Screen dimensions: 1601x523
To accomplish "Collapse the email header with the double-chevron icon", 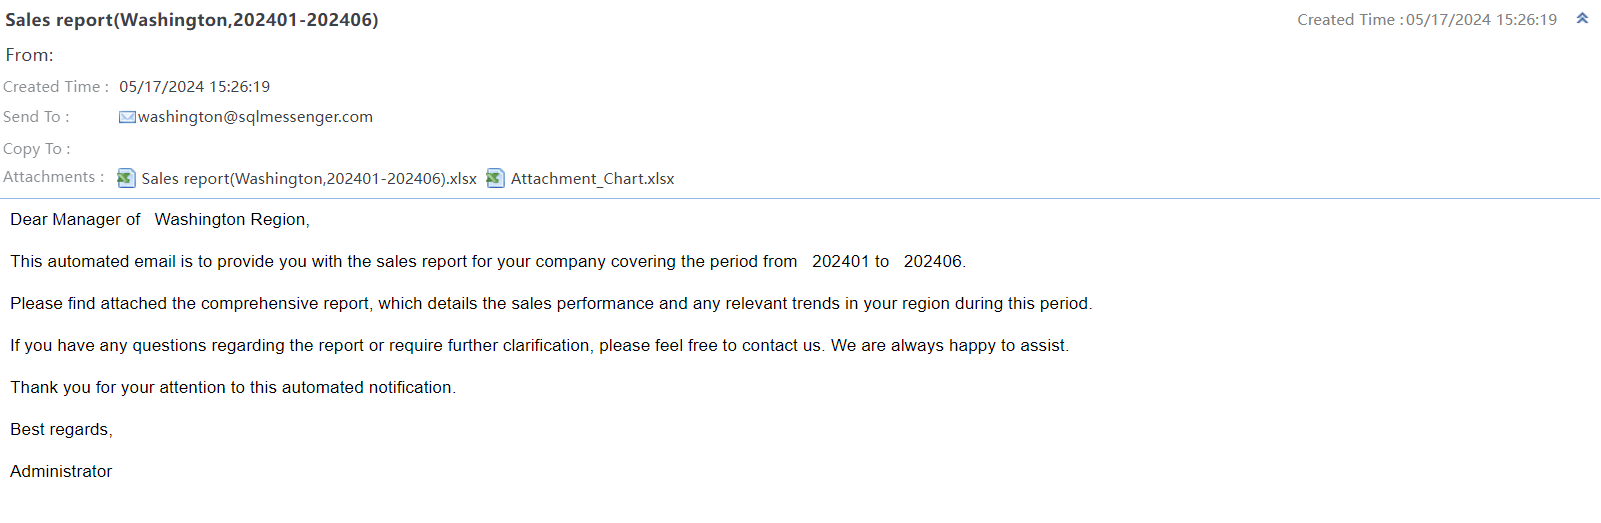I will click(1582, 18).
